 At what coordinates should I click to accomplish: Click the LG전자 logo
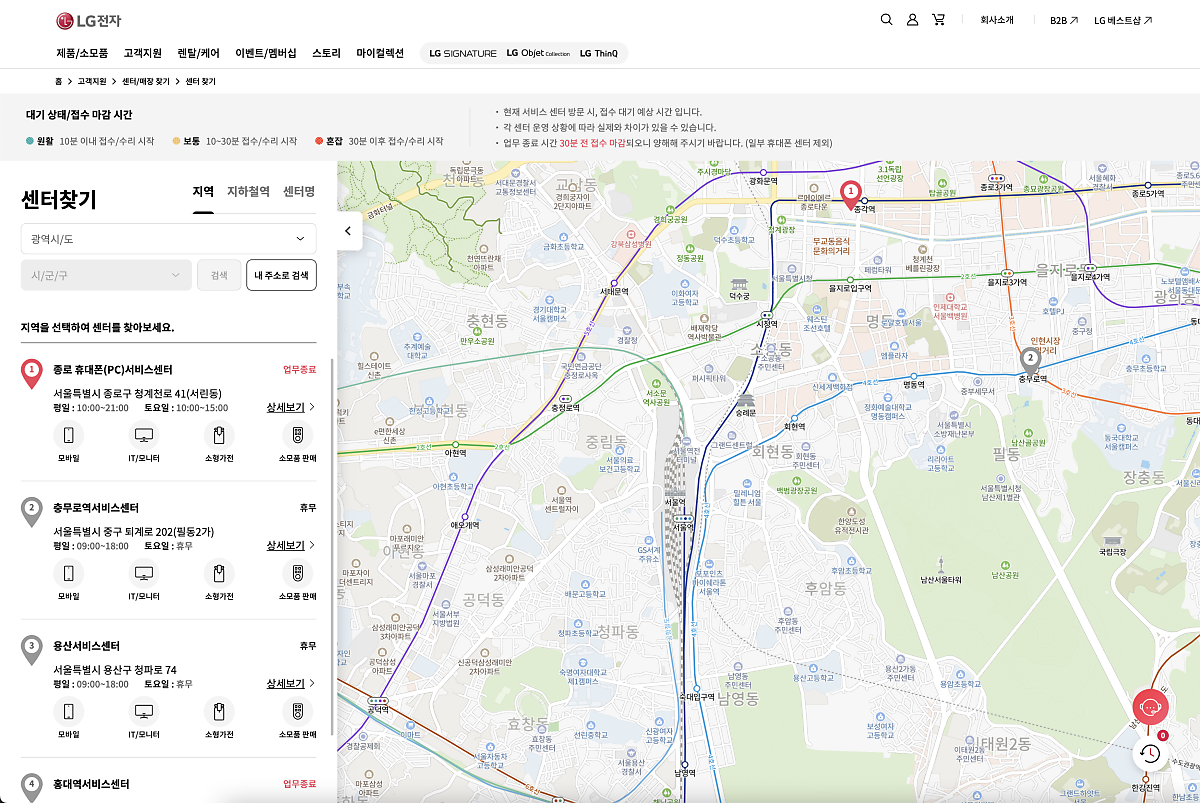pos(88,20)
